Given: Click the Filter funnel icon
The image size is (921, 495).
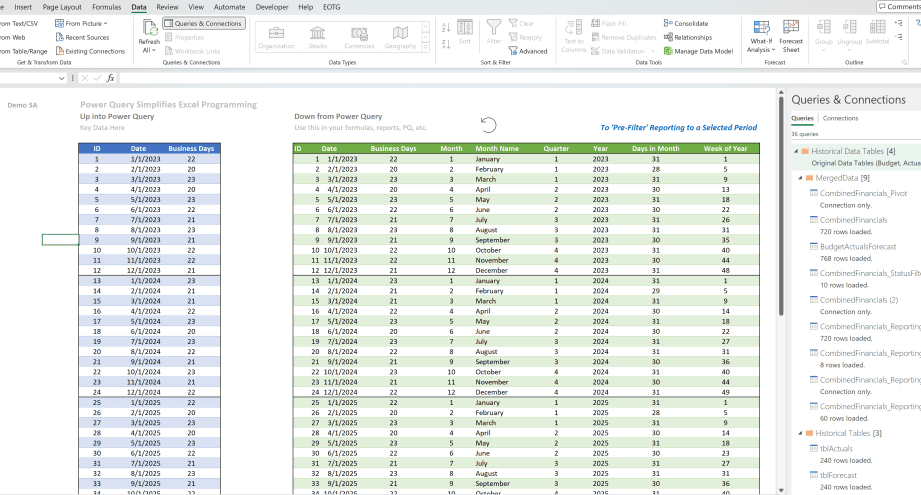Looking at the screenshot, I should (x=494, y=27).
